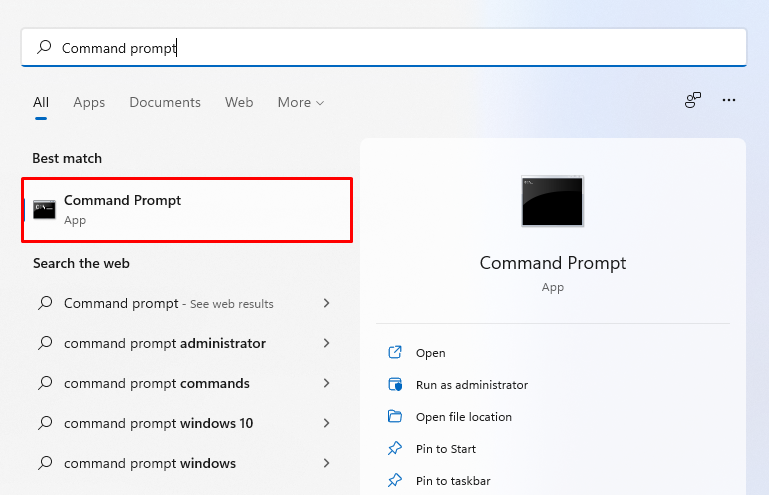769x495 pixels.
Task: Click the Command Prompt icon in Best match
Action: point(44,209)
